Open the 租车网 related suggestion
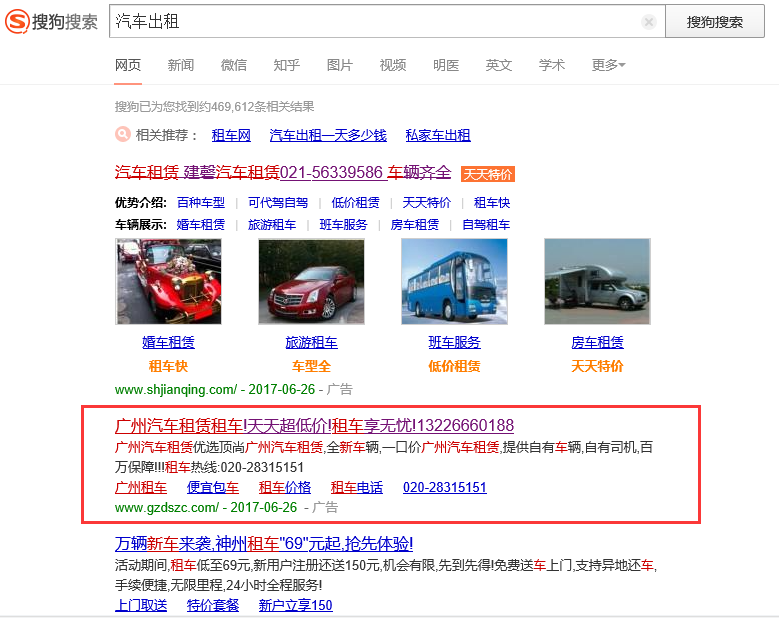This screenshot has height=618, width=779. click(x=231, y=135)
